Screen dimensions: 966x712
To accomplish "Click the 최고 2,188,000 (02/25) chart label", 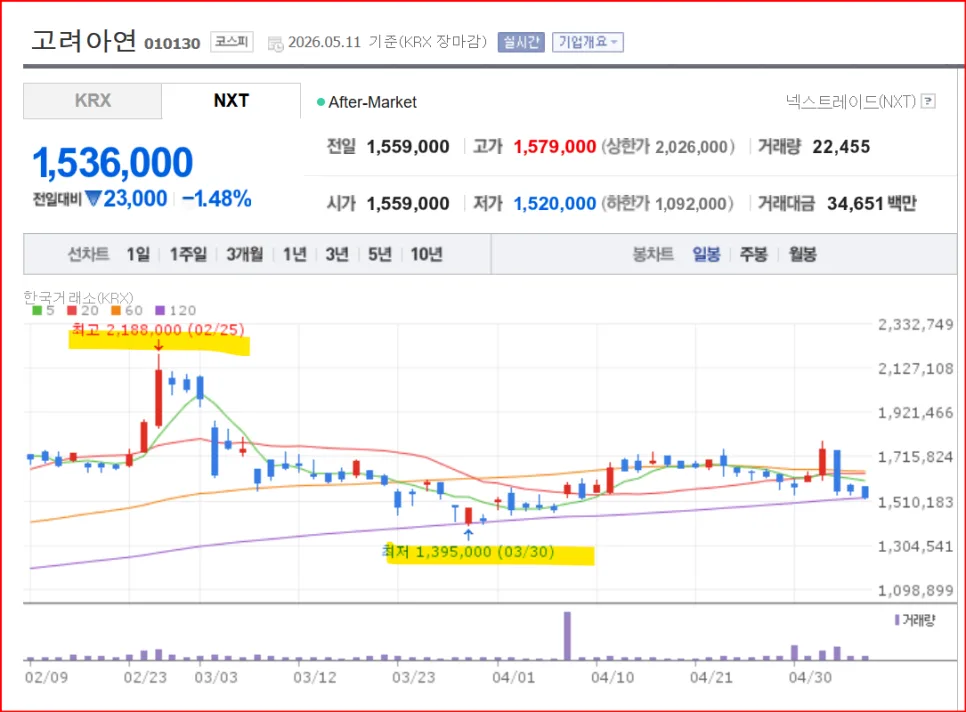I will click(x=158, y=330).
